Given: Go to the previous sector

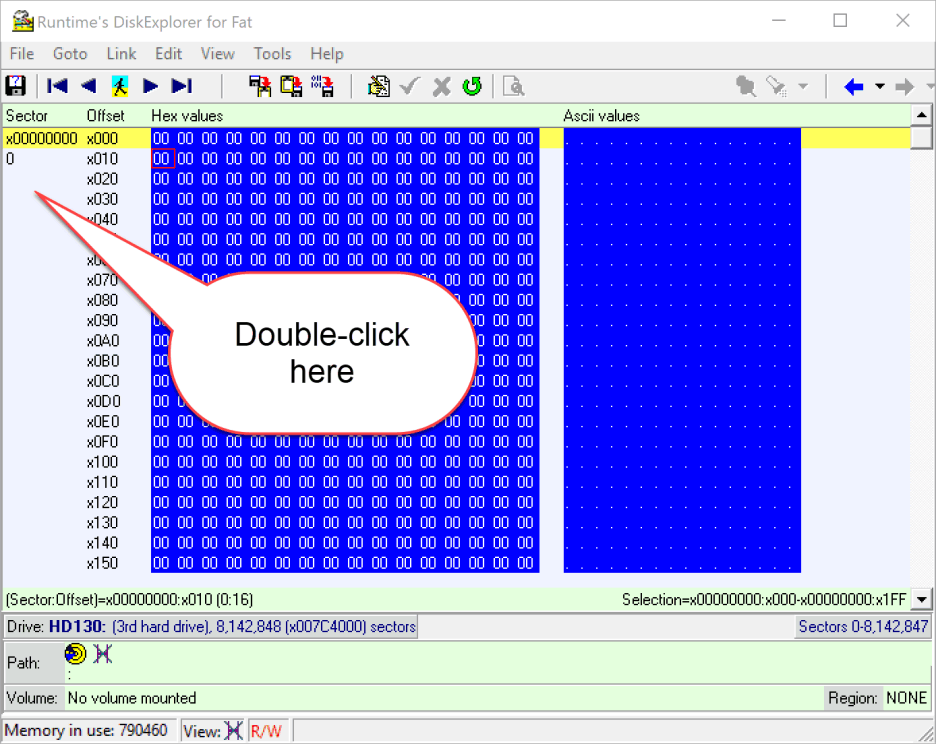Looking at the screenshot, I should click(88, 86).
